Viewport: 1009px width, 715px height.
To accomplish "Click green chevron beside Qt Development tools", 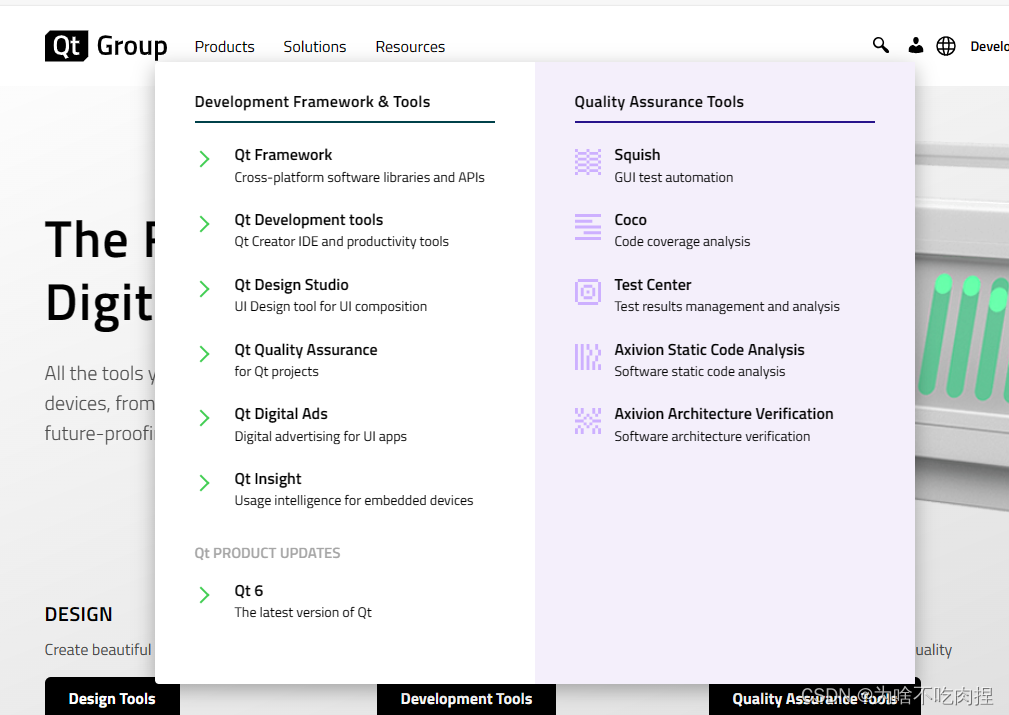I will click(x=204, y=224).
